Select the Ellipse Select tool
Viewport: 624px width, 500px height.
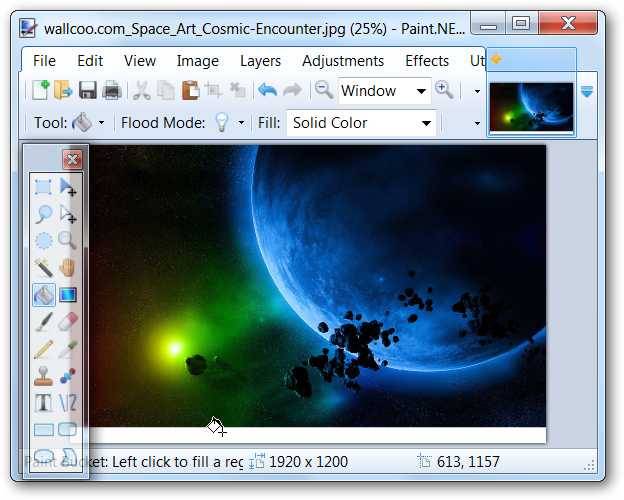pos(43,240)
